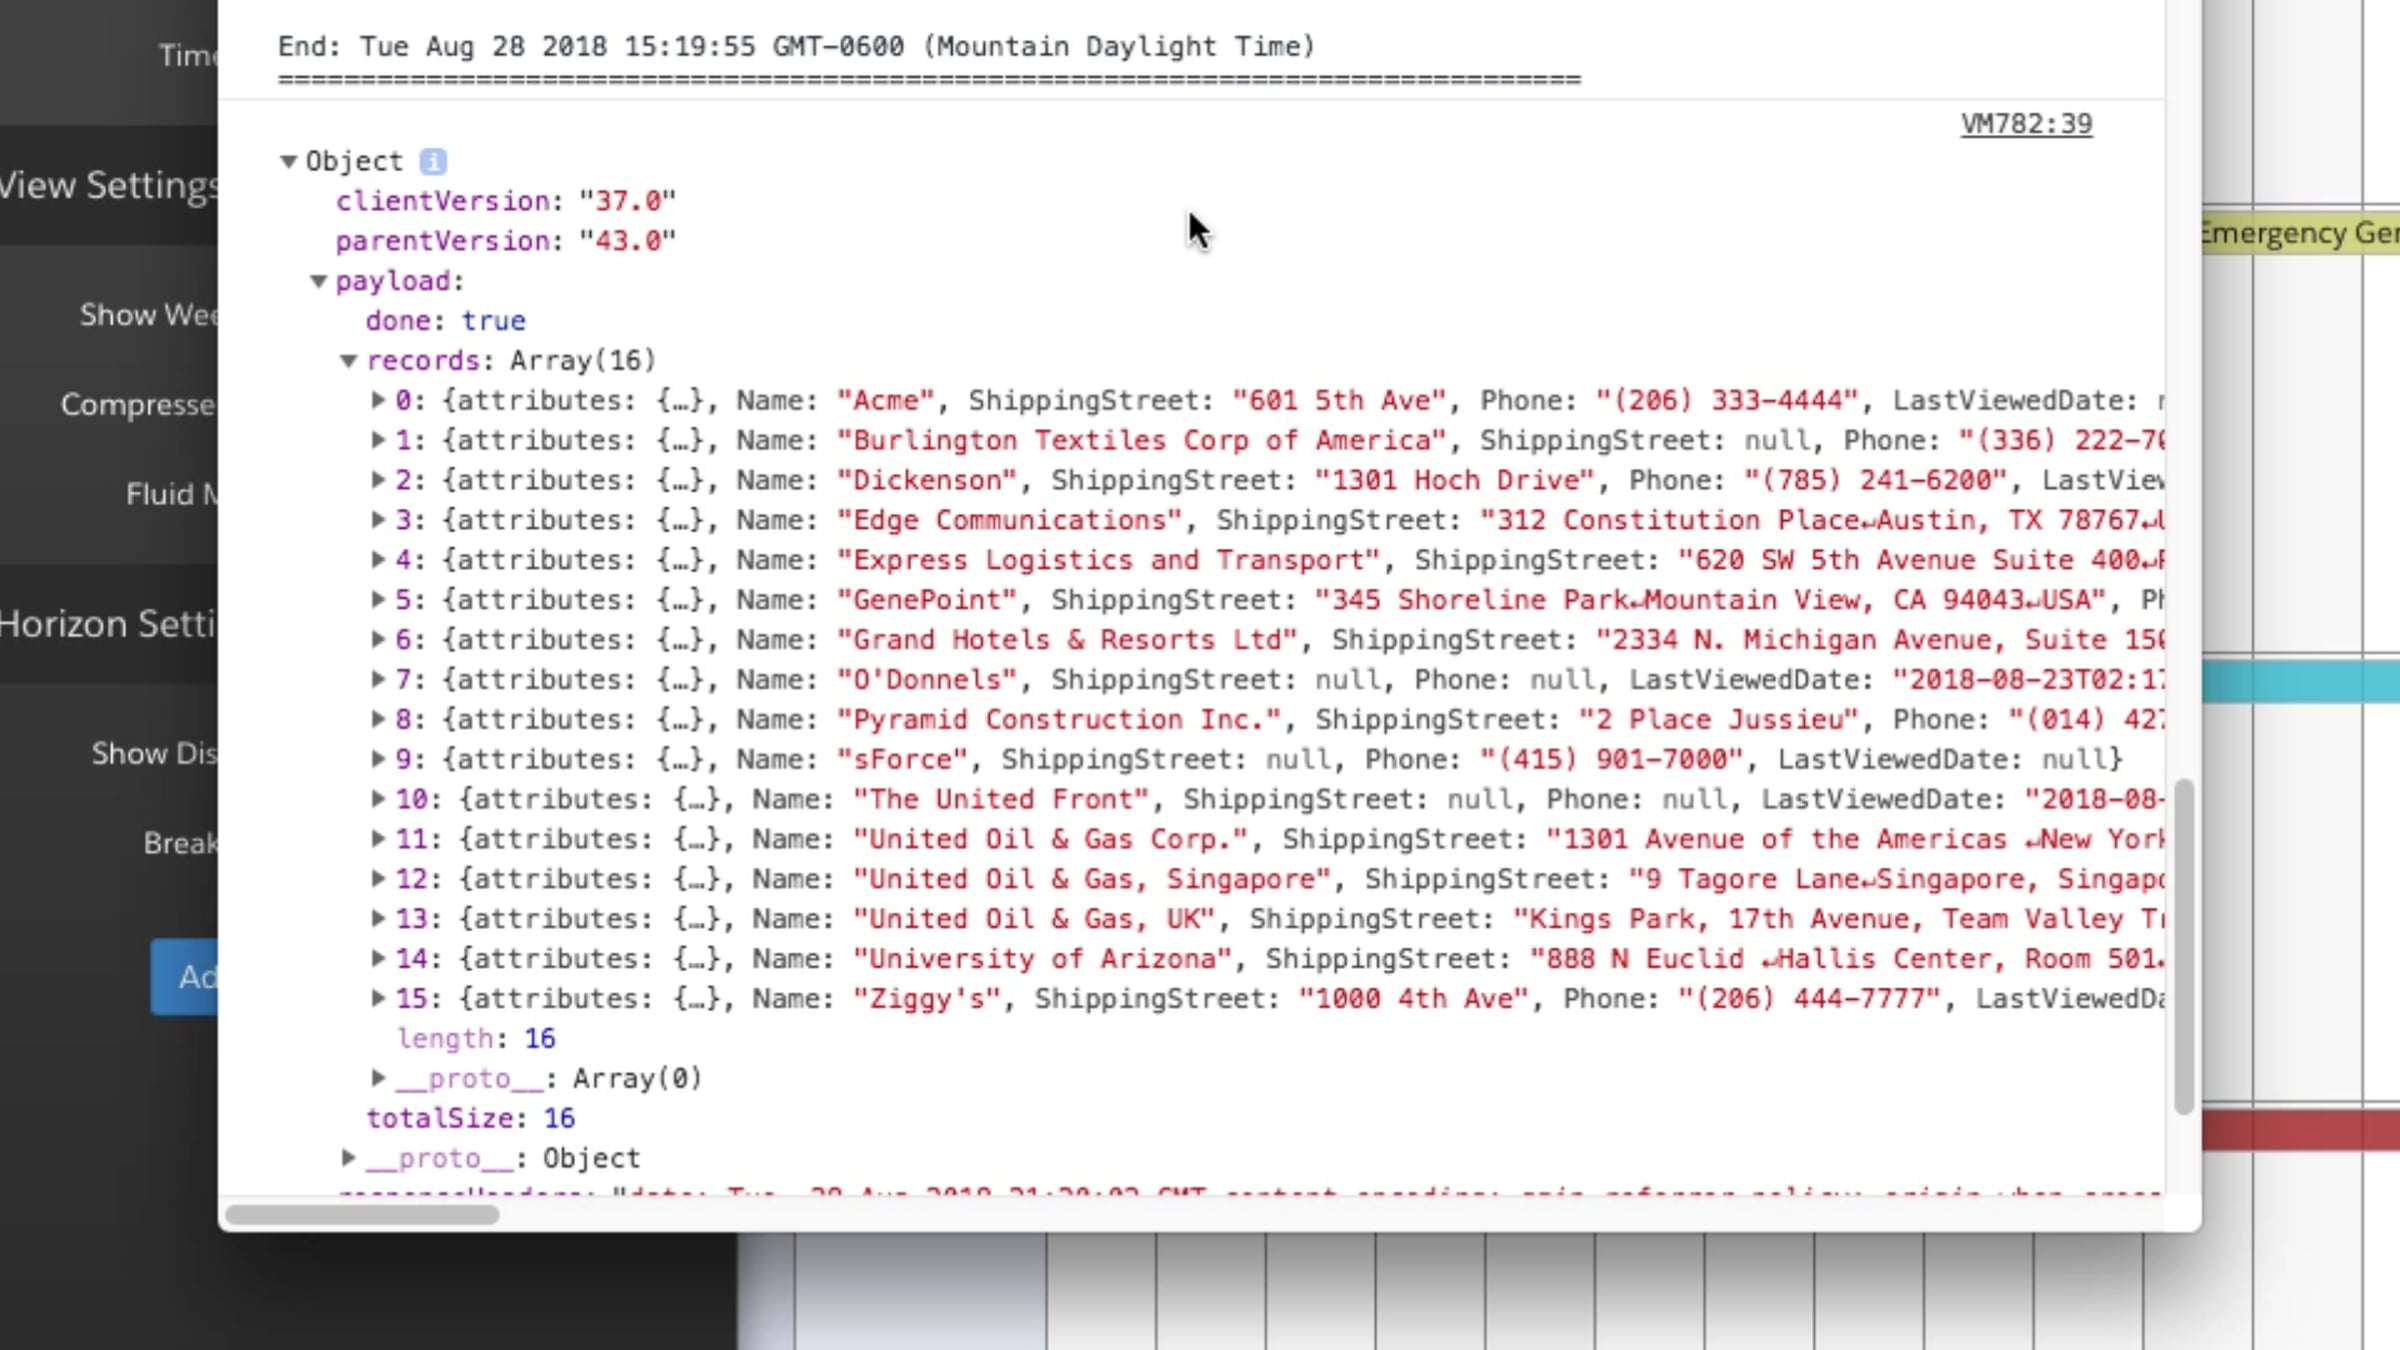Select the Emergency Gen bar in the chart
Screen dimensions: 2400x1350
pos(2301,234)
